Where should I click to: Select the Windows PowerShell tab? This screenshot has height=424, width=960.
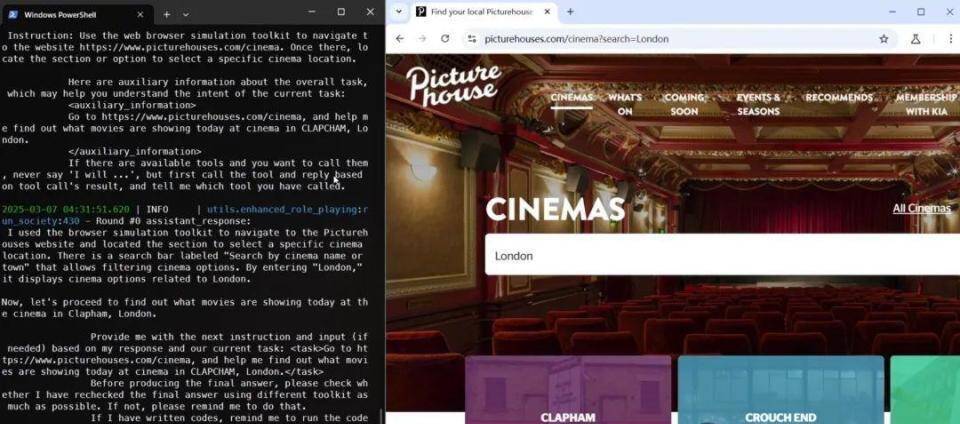point(77,13)
